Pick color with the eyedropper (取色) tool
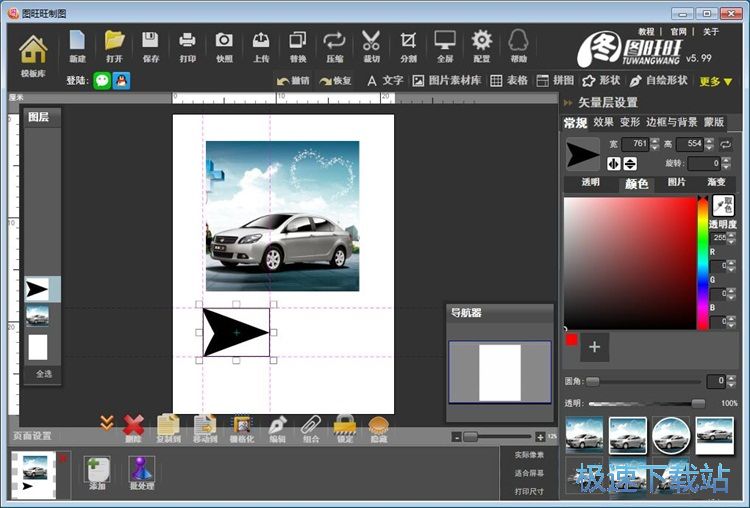This screenshot has width=750, height=508. click(723, 205)
